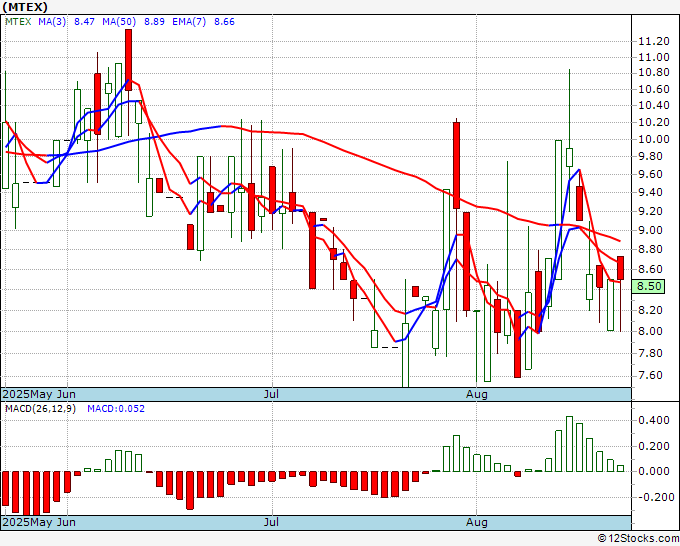Click the (MTEX) chart title
The height and width of the screenshot is (546, 680).
24,7
